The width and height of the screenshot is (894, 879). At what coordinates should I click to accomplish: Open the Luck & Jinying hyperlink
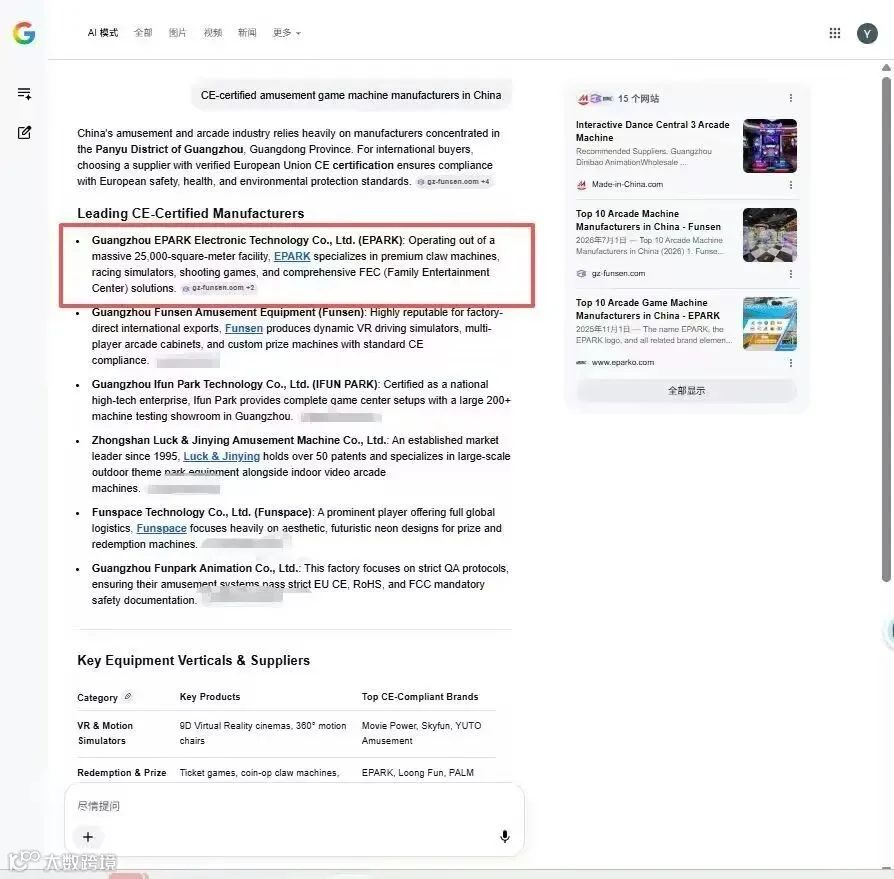tap(221, 456)
